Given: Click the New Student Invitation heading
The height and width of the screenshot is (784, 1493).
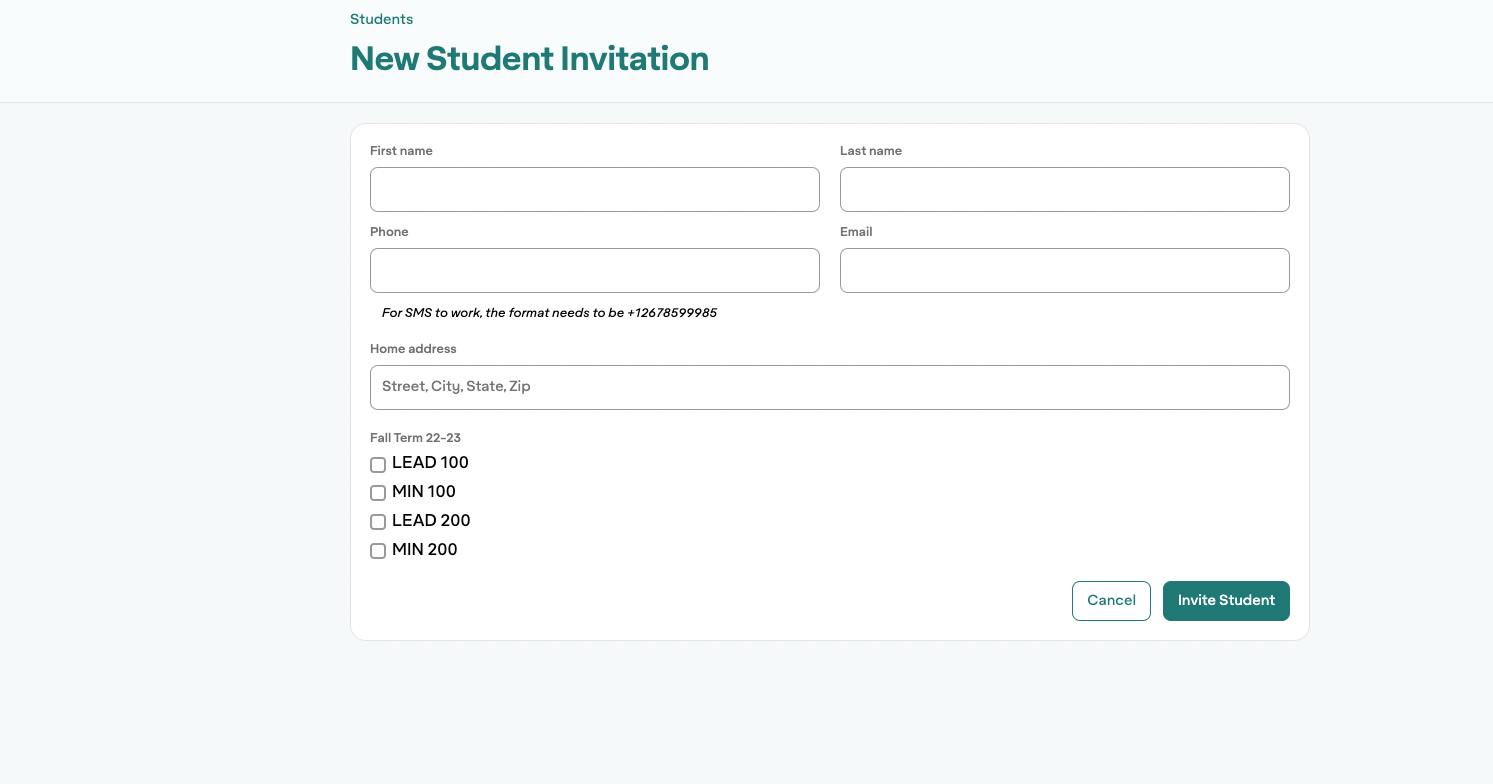Looking at the screenshot, I should pyautogui.click(x=529, y=59).
